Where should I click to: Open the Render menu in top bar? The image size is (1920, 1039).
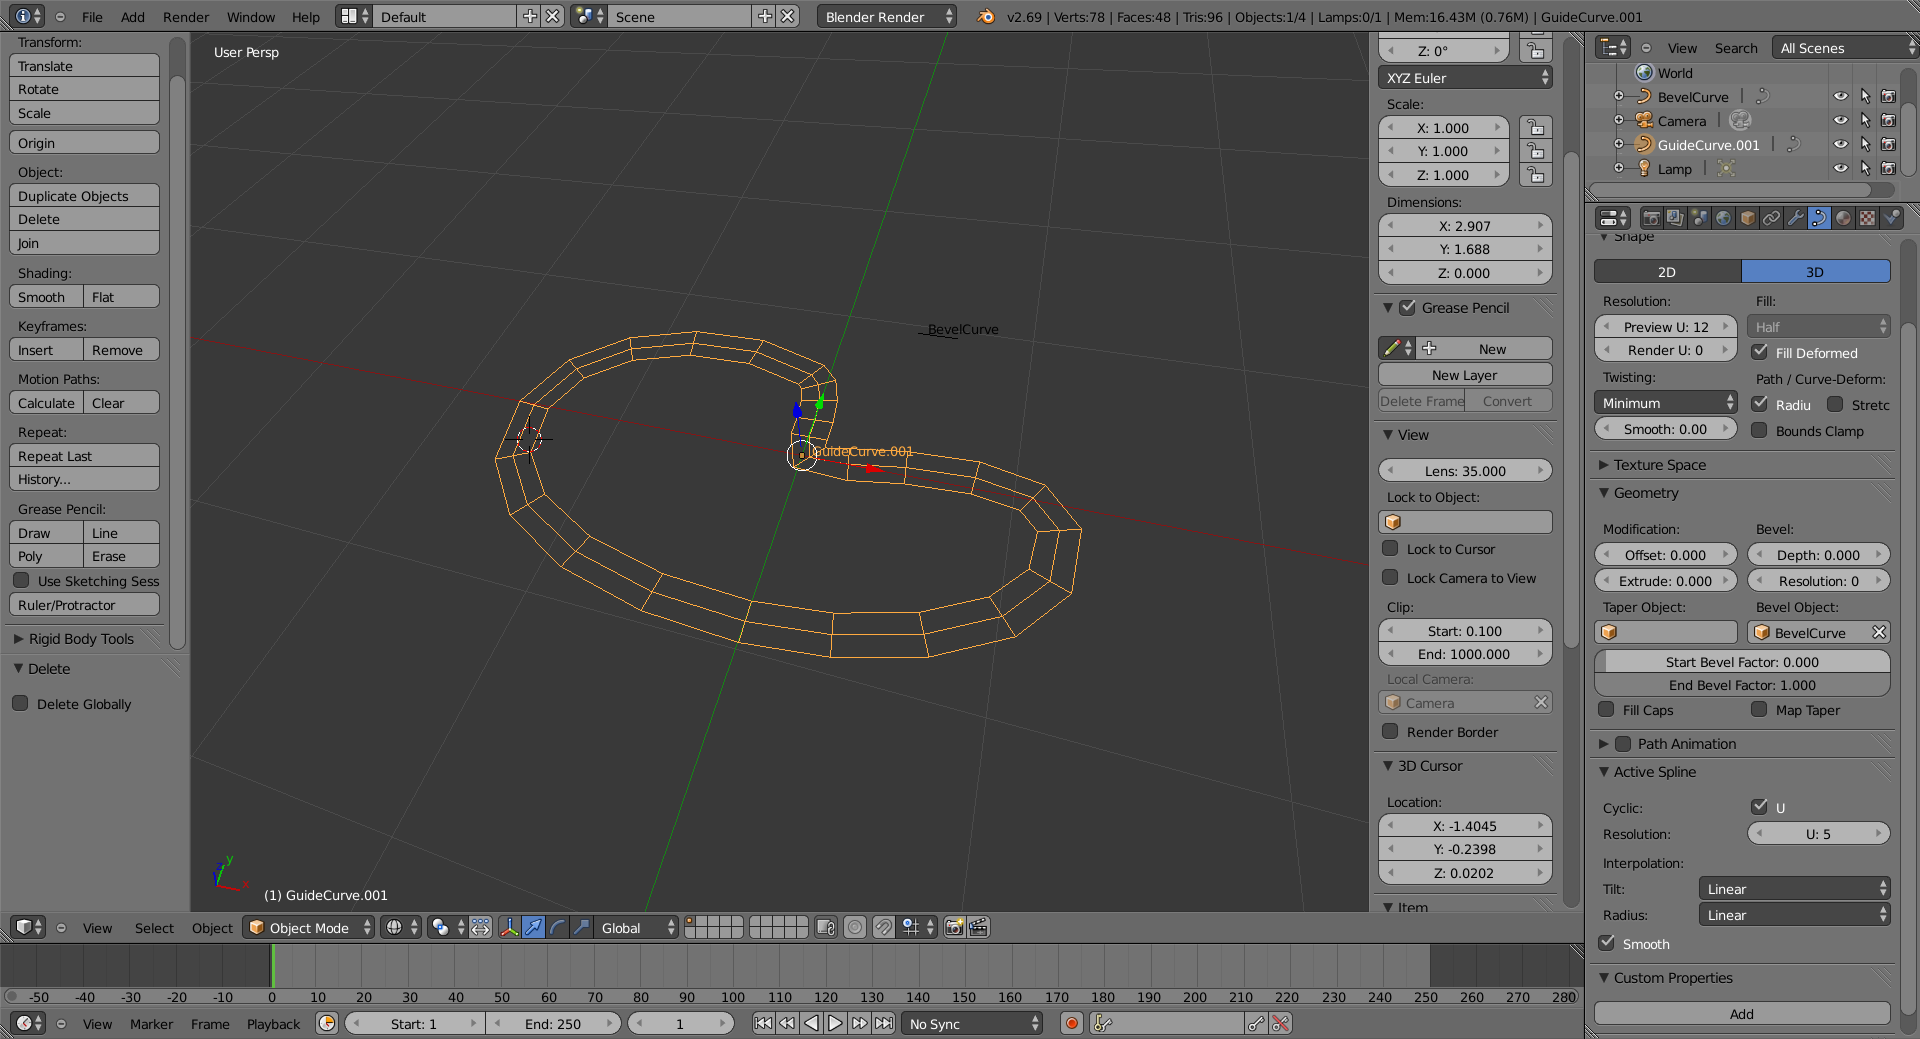(x=186, y=17)
